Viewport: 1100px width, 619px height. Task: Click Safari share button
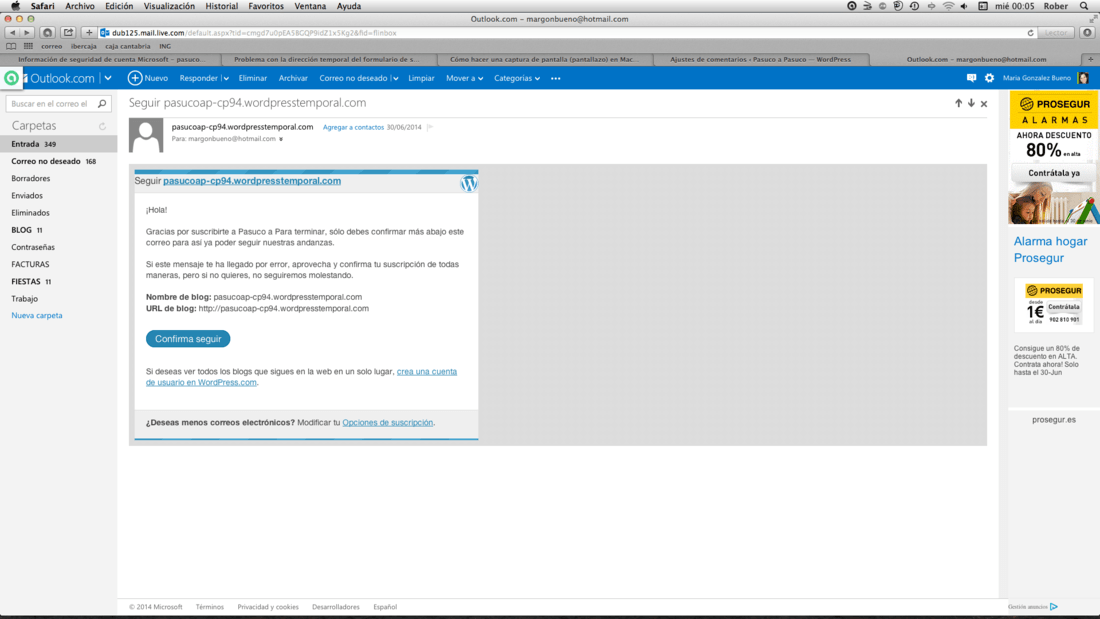click(x=68, y=32)
